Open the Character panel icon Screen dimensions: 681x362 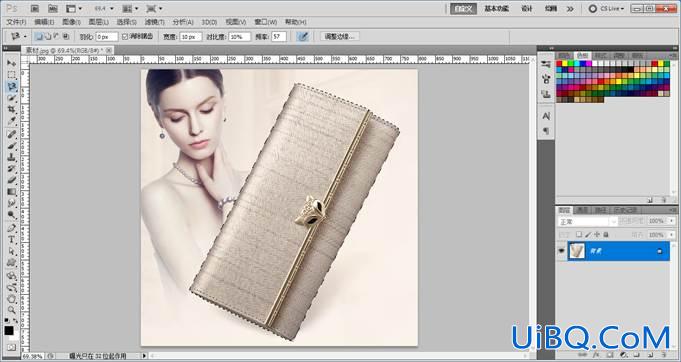click(546, 116)
